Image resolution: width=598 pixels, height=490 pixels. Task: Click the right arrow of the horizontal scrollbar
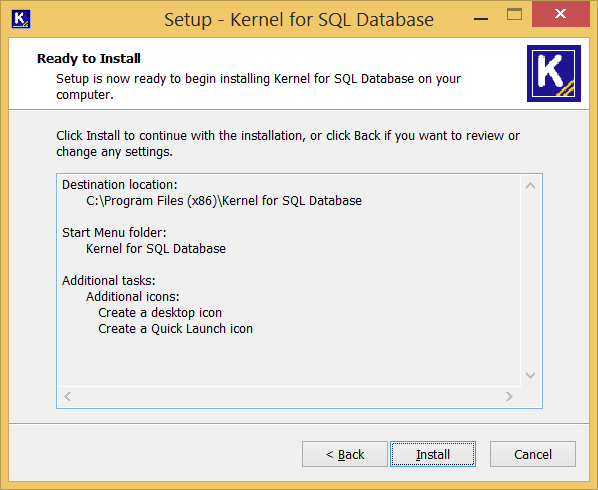click(x=509, y=397)
